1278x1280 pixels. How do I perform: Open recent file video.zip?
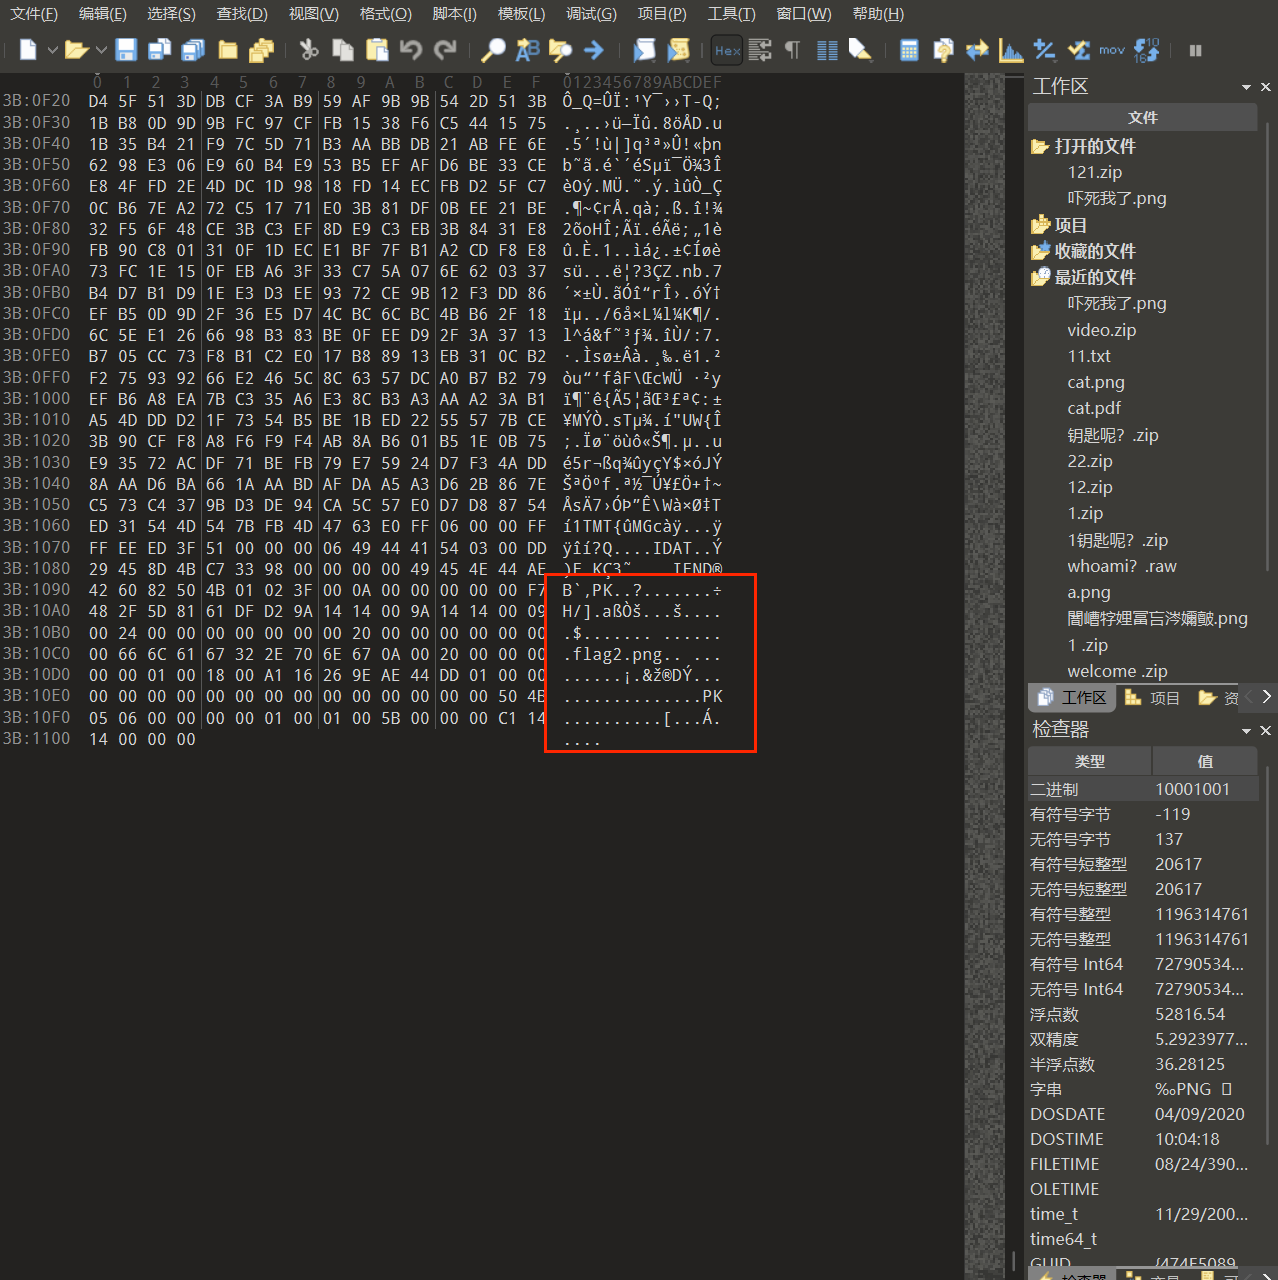click(1102, 330)
